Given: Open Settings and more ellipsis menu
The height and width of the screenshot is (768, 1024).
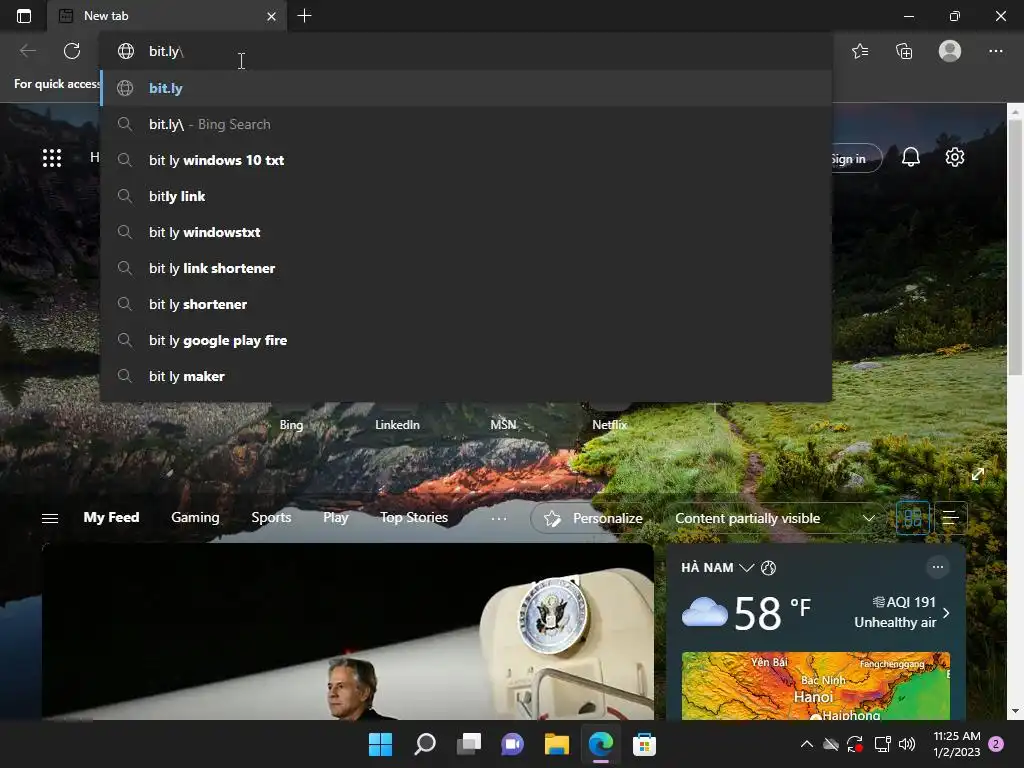Looking at the screenshot, I should (x=995, y=51).
